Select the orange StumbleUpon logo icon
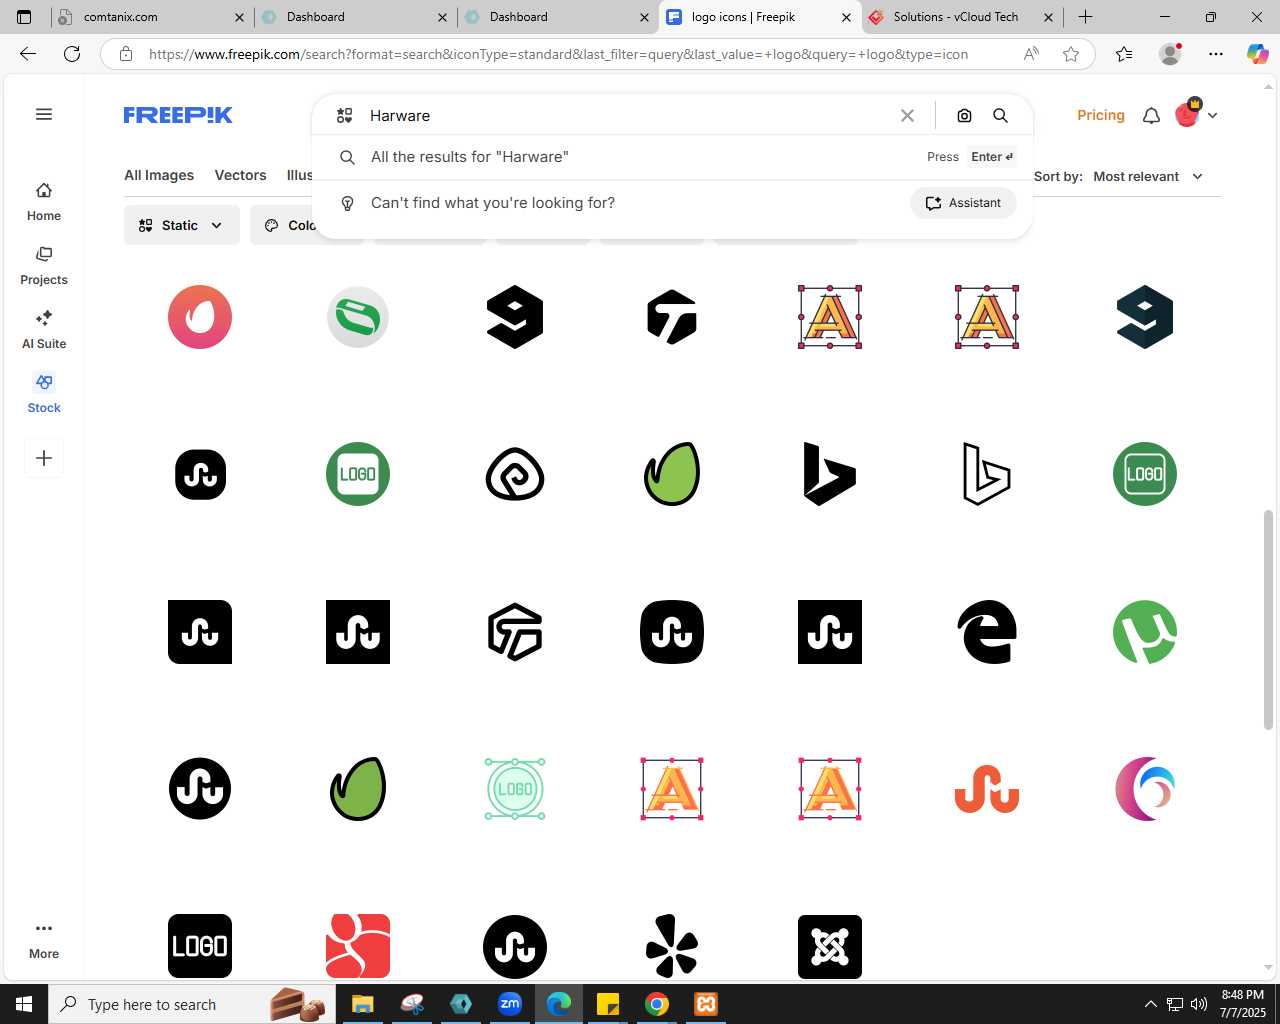This screenshot has width=1280, height=1024. point(987,789)
